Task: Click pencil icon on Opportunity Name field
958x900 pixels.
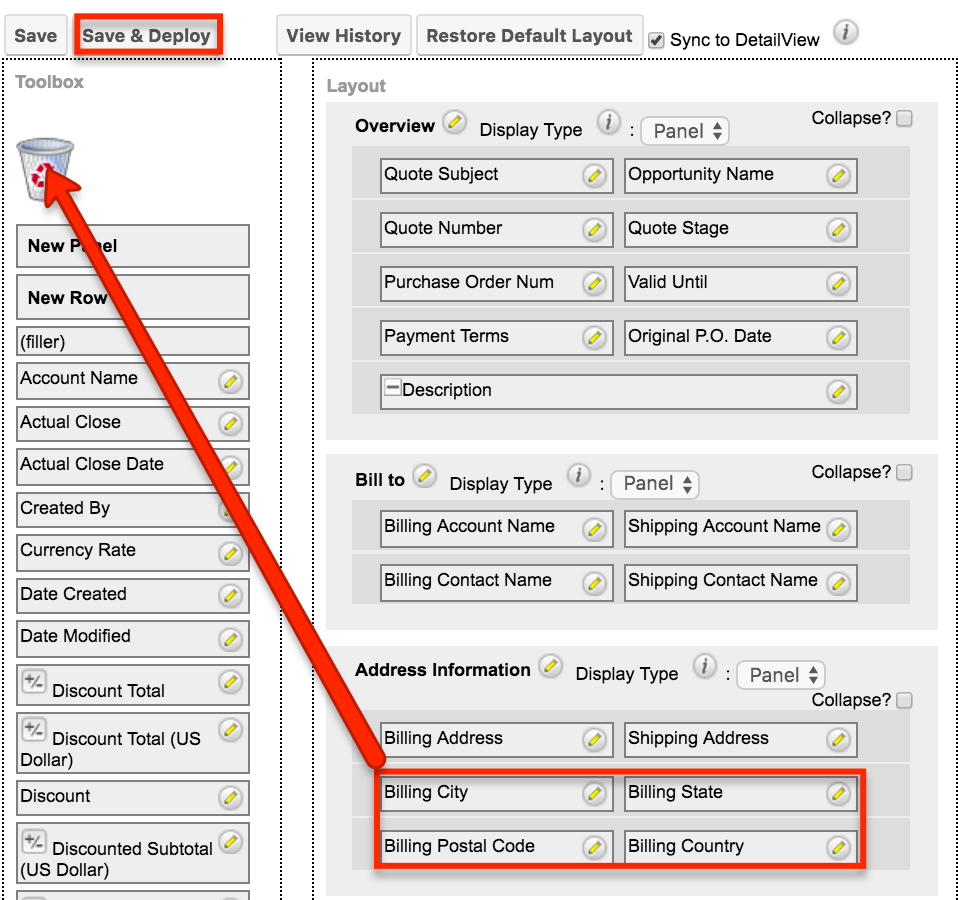Action: coord(838,176)
